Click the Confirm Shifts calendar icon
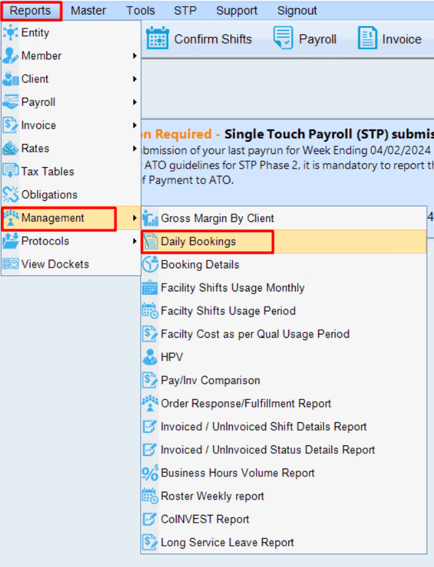The image size is (434, 567). pos(157,38)
